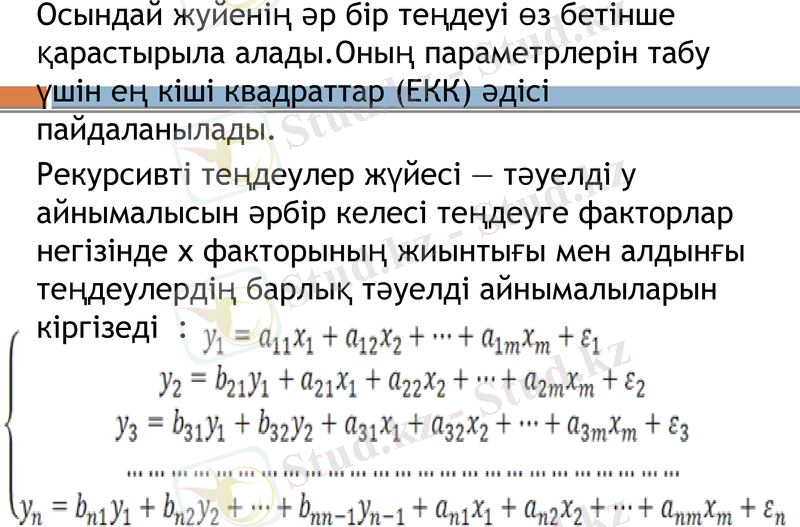Viewport: 800px width, 527px height.
Task: Click the line starting "айнымалысын әрбір келесі"
Action: point(385,214)
